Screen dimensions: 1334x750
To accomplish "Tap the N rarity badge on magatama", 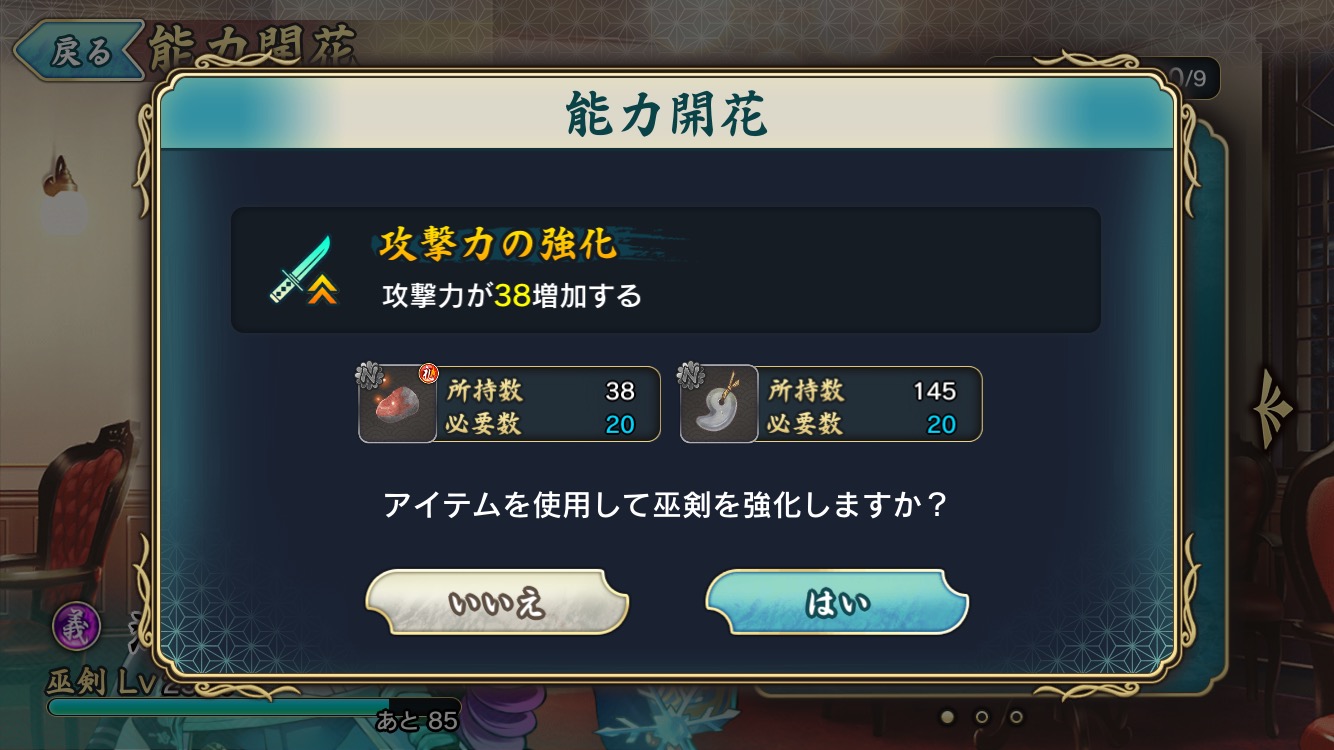I will click(x=688, y=377).
